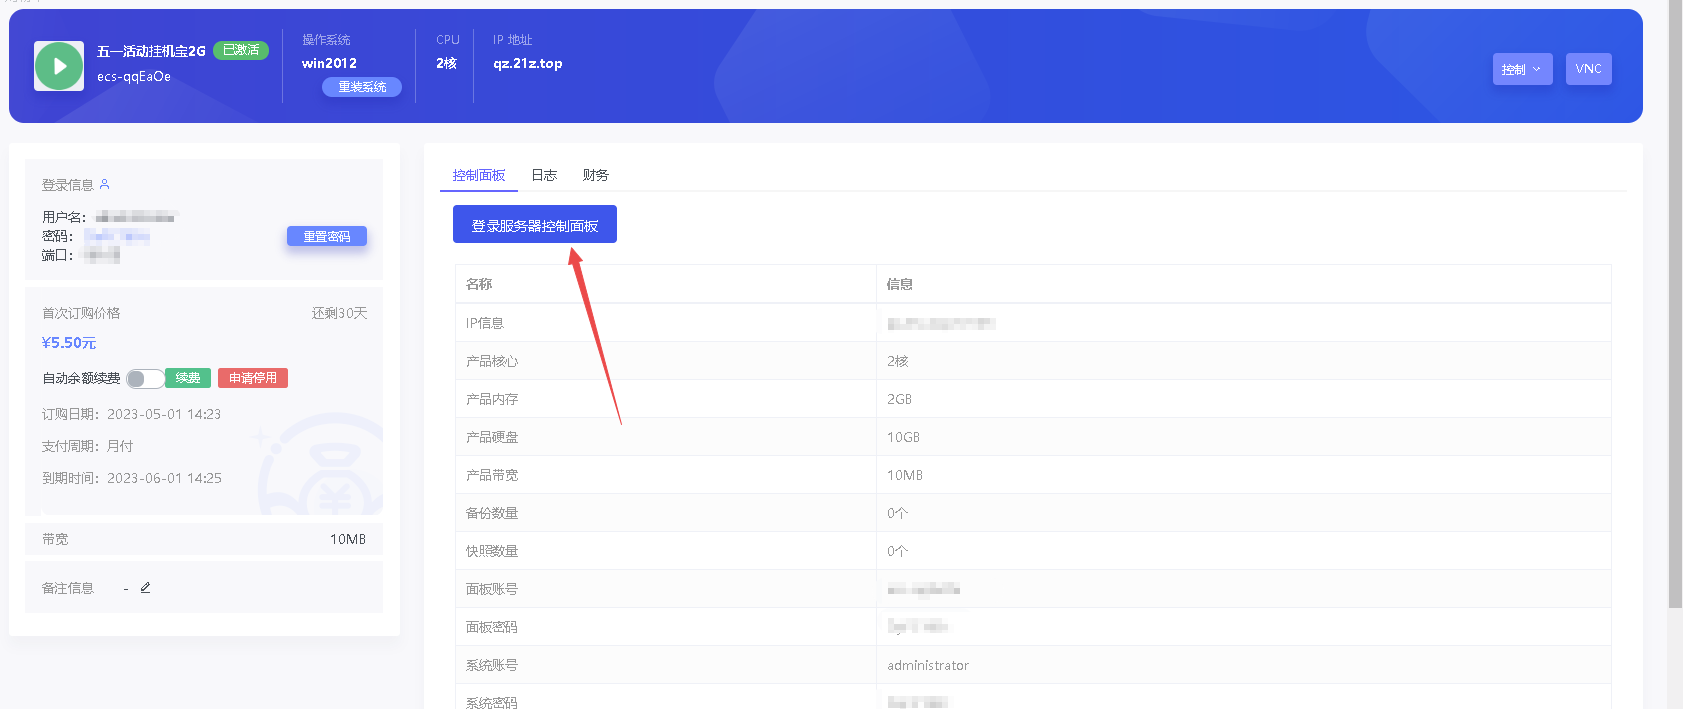The width and height of the screenshot is (1683, 709).
Task: Click the 名称 column header
Action: [x=479, y=284]
